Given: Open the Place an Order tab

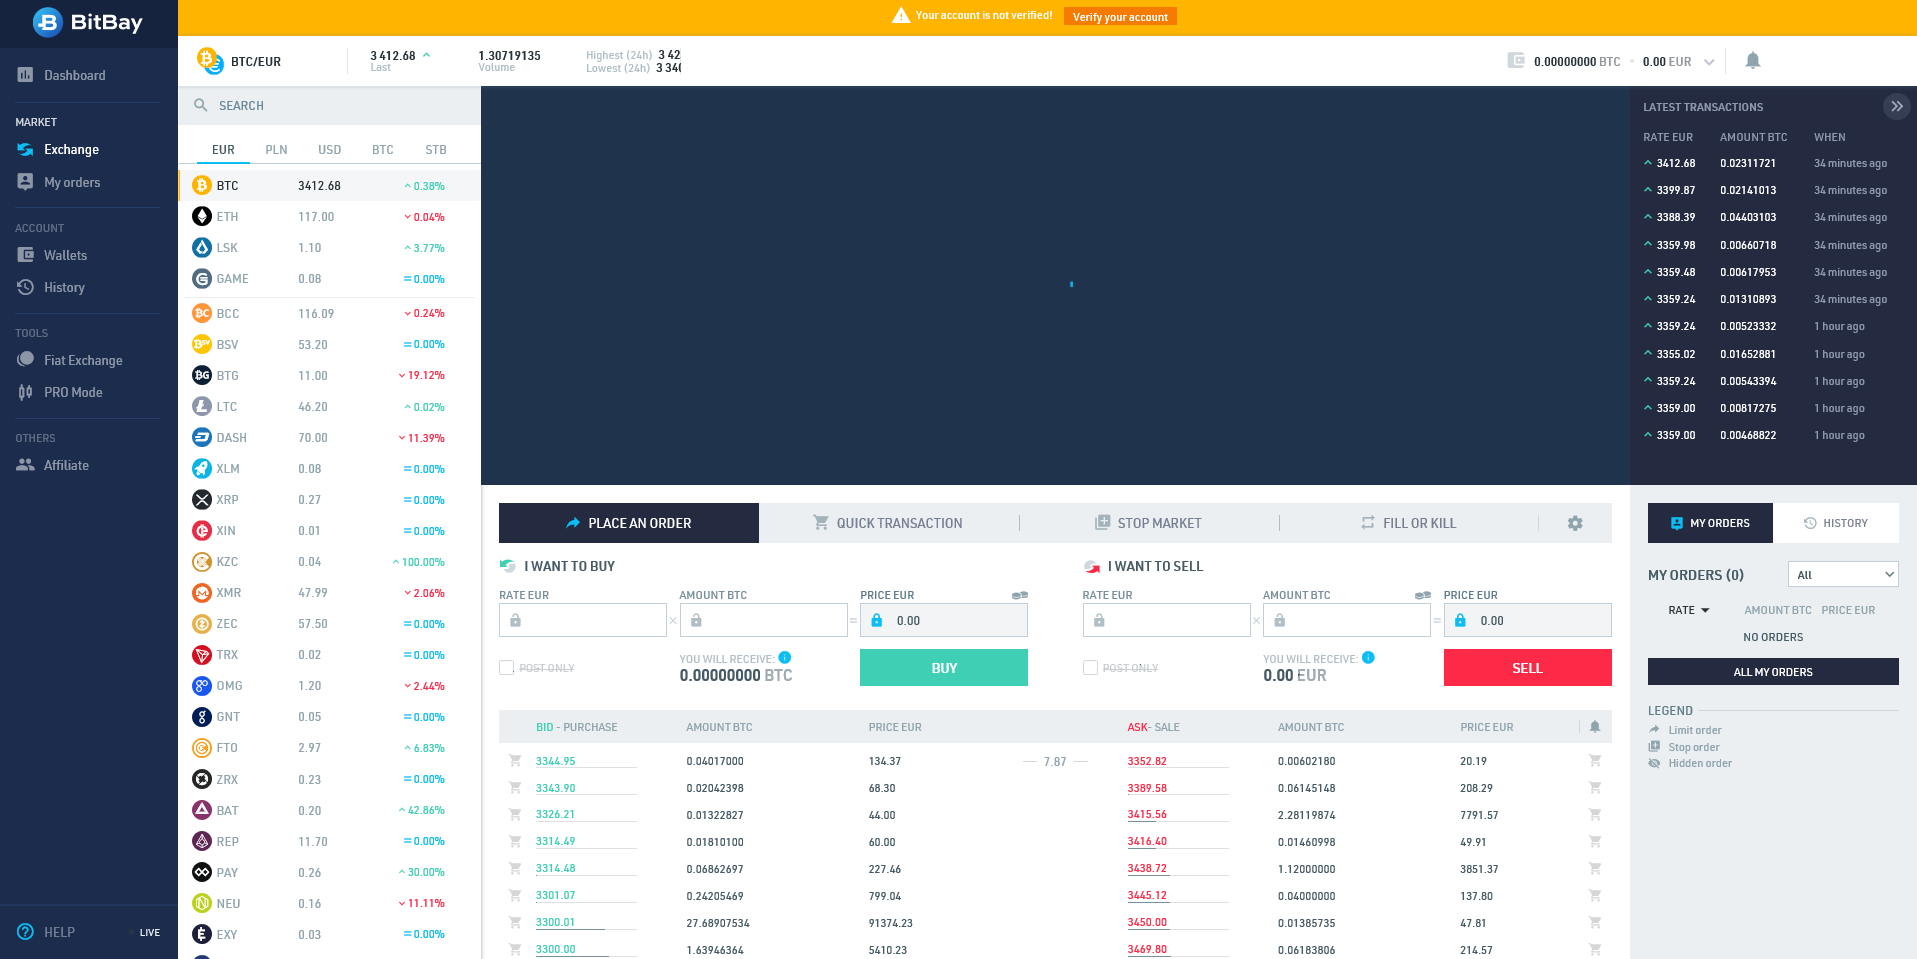Looking at the screenshot, I should tap(628, 523).
